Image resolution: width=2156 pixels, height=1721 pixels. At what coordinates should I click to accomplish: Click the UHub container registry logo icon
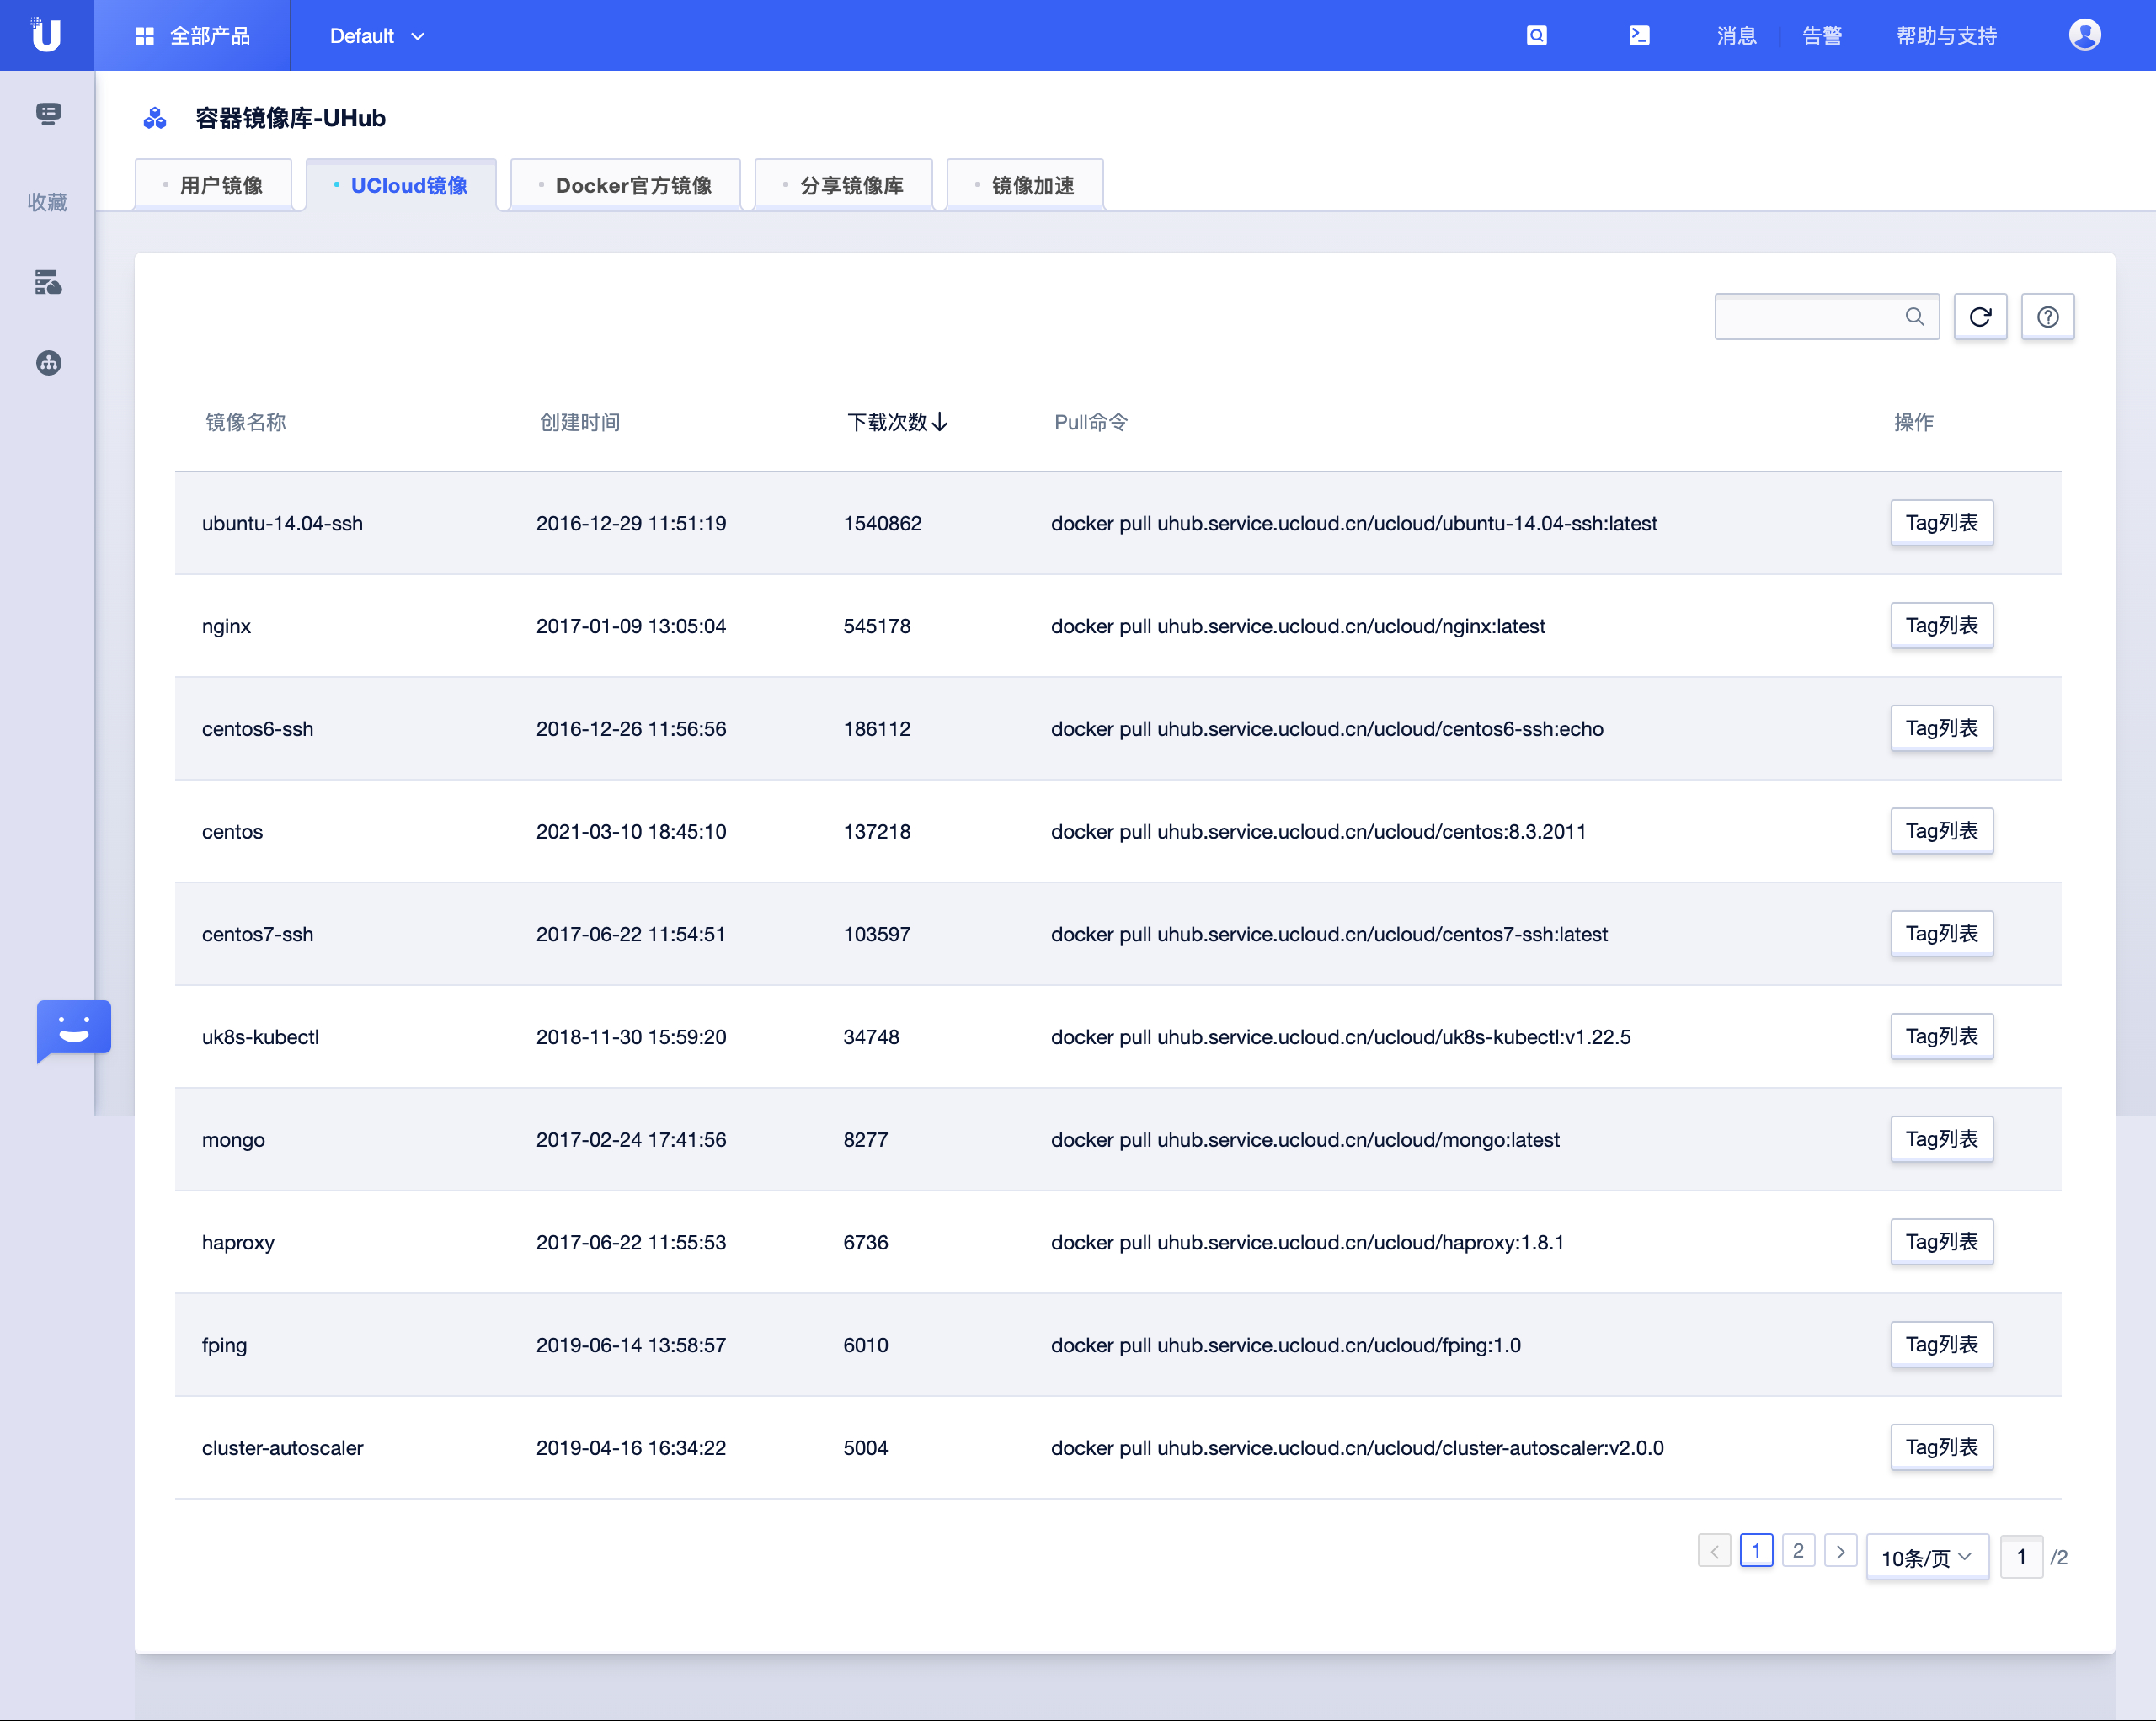[155, 118]
